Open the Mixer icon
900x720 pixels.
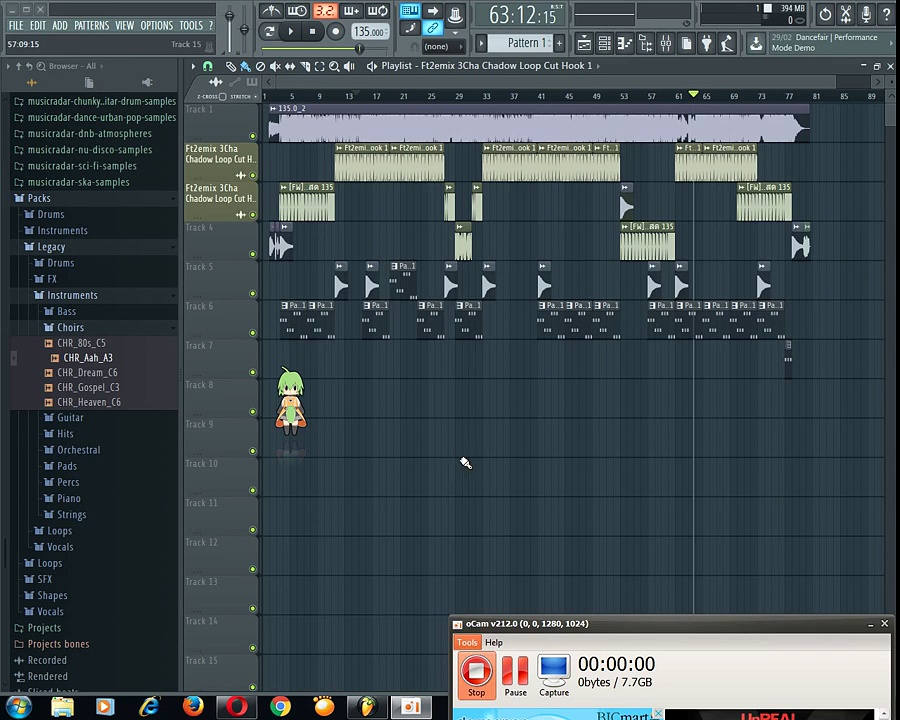[x=666, y=43]
